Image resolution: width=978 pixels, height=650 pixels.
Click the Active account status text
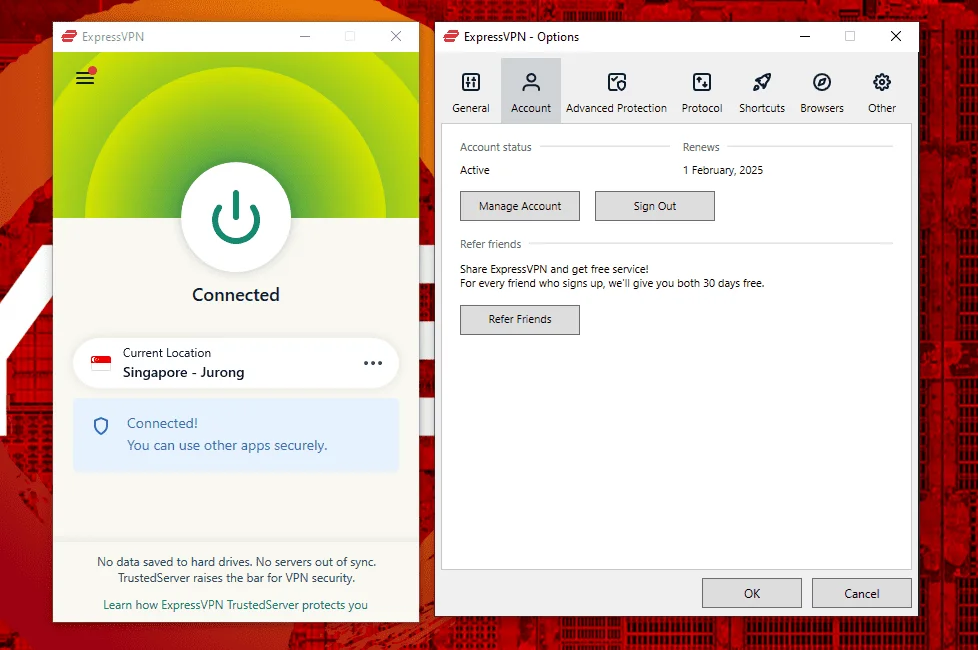(x=475, y=170)
